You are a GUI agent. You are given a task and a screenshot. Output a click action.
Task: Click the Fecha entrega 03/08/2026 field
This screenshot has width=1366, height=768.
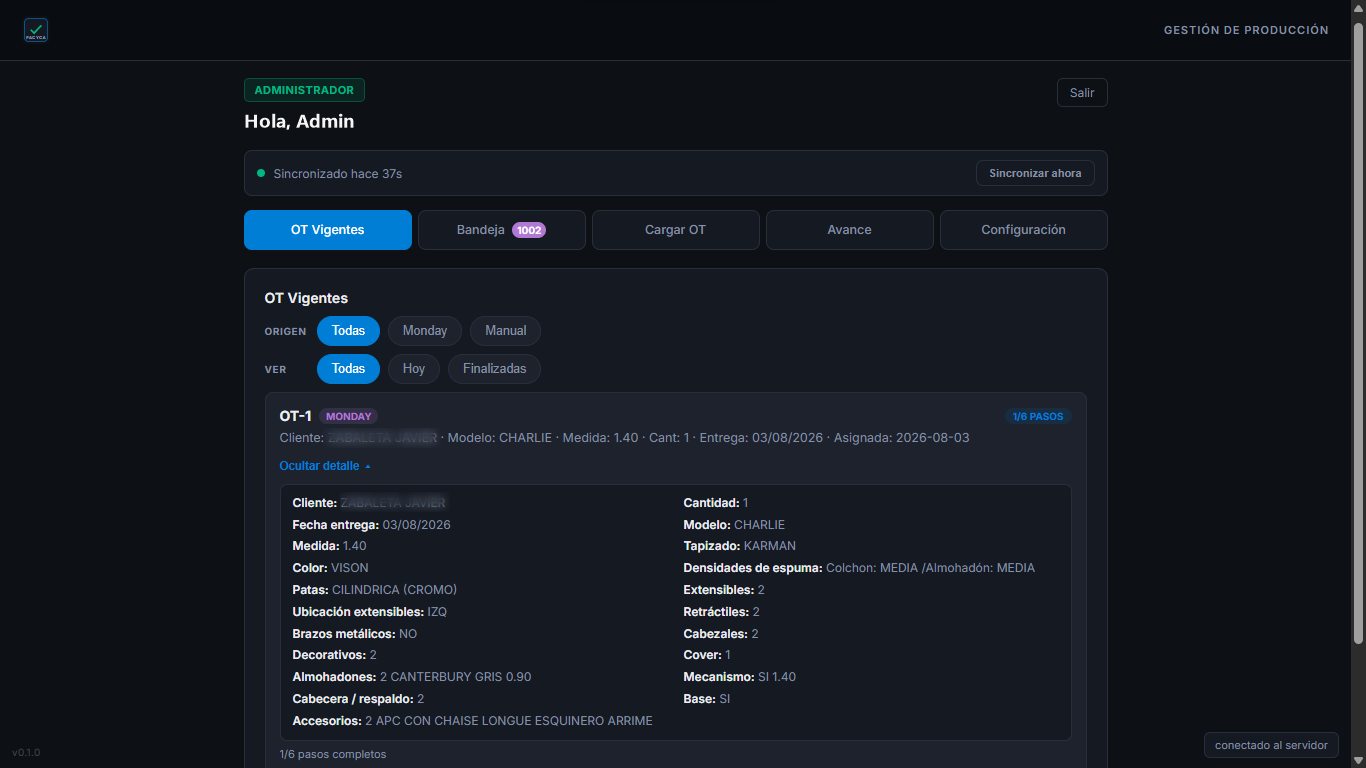(x=371, y=524)
